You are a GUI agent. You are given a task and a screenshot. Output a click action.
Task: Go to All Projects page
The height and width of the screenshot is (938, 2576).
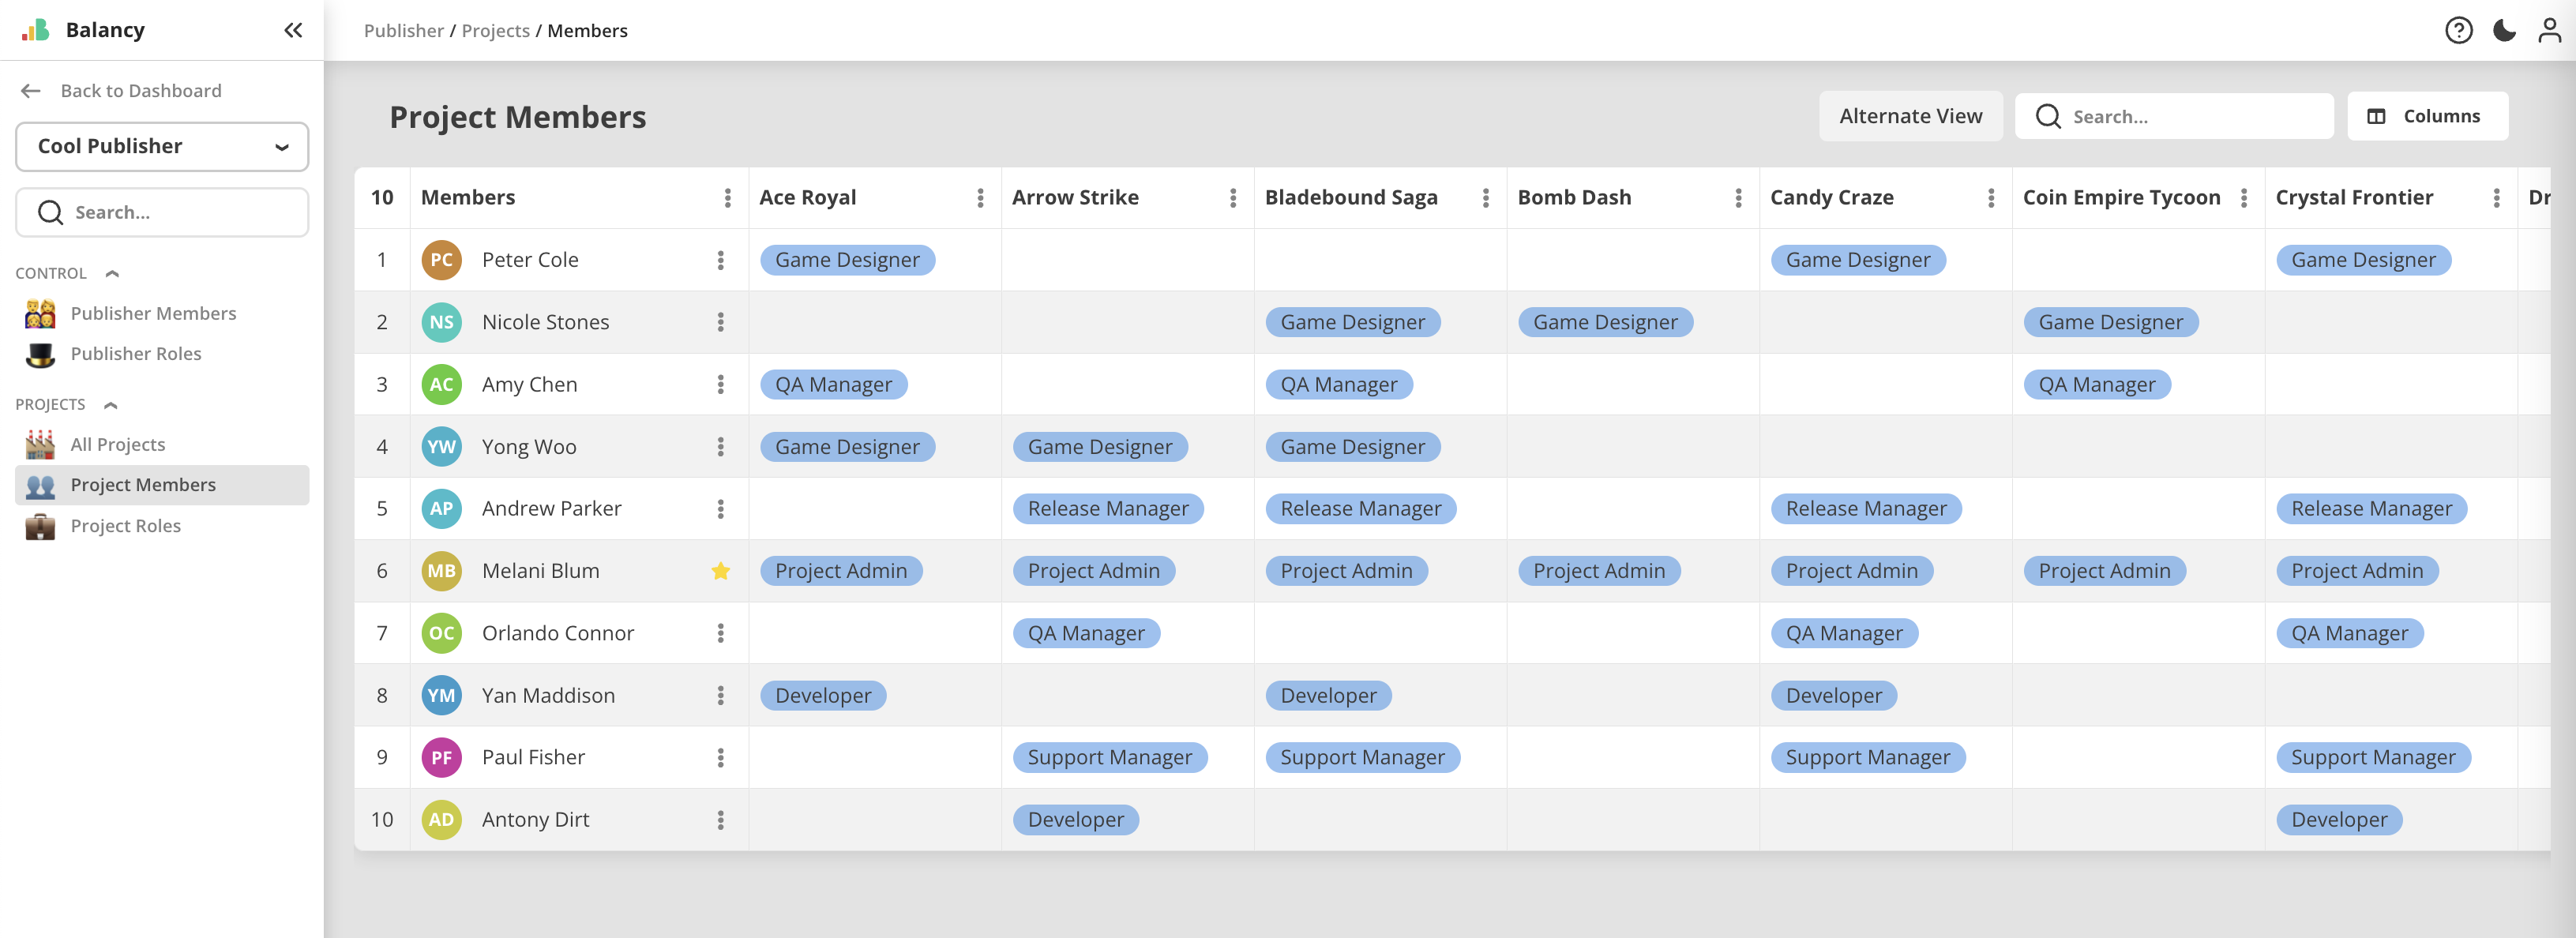[117, 444]
